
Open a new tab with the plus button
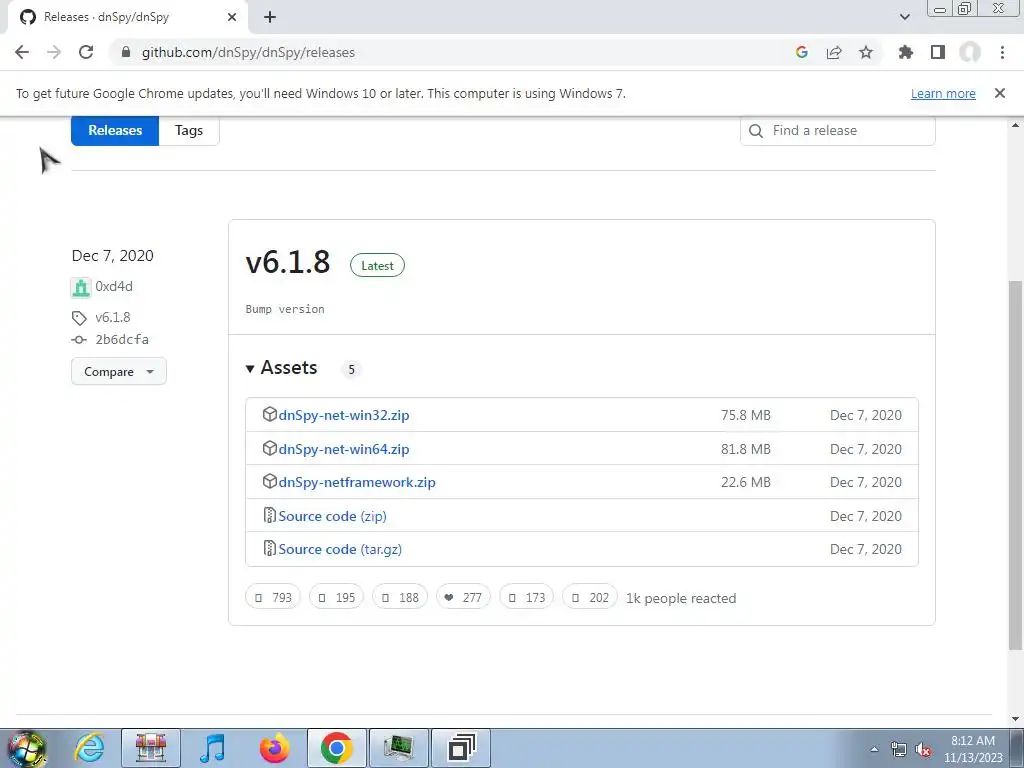tap(270, 17)
